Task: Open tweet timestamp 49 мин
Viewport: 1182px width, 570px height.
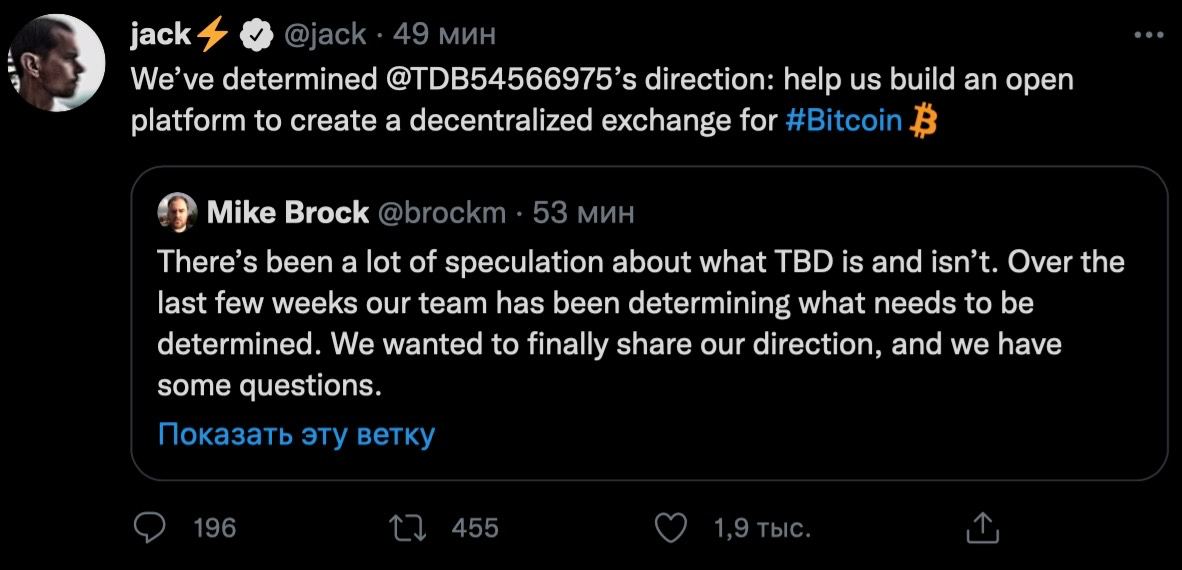Action: [445, 35]
